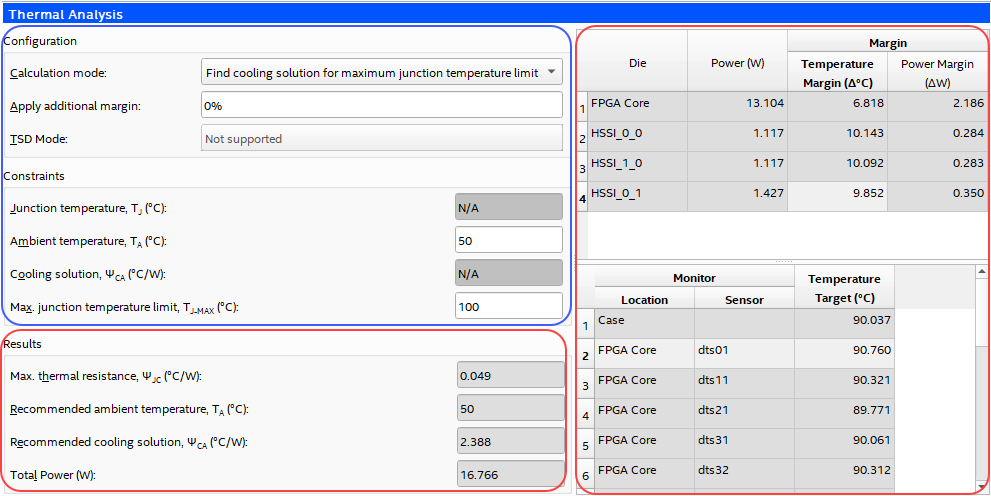Select the Recommended cooling solution result 2.388
Viewport: 991px width, 496px height.
coord(510,442)
